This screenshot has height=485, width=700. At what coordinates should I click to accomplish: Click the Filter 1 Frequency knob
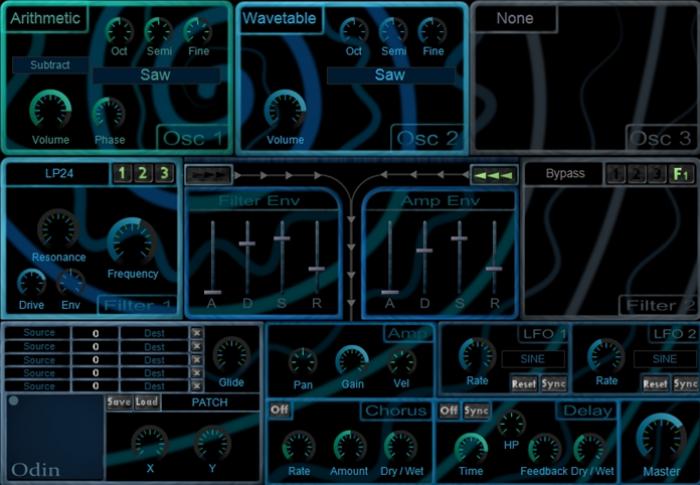tap(132, 242)
